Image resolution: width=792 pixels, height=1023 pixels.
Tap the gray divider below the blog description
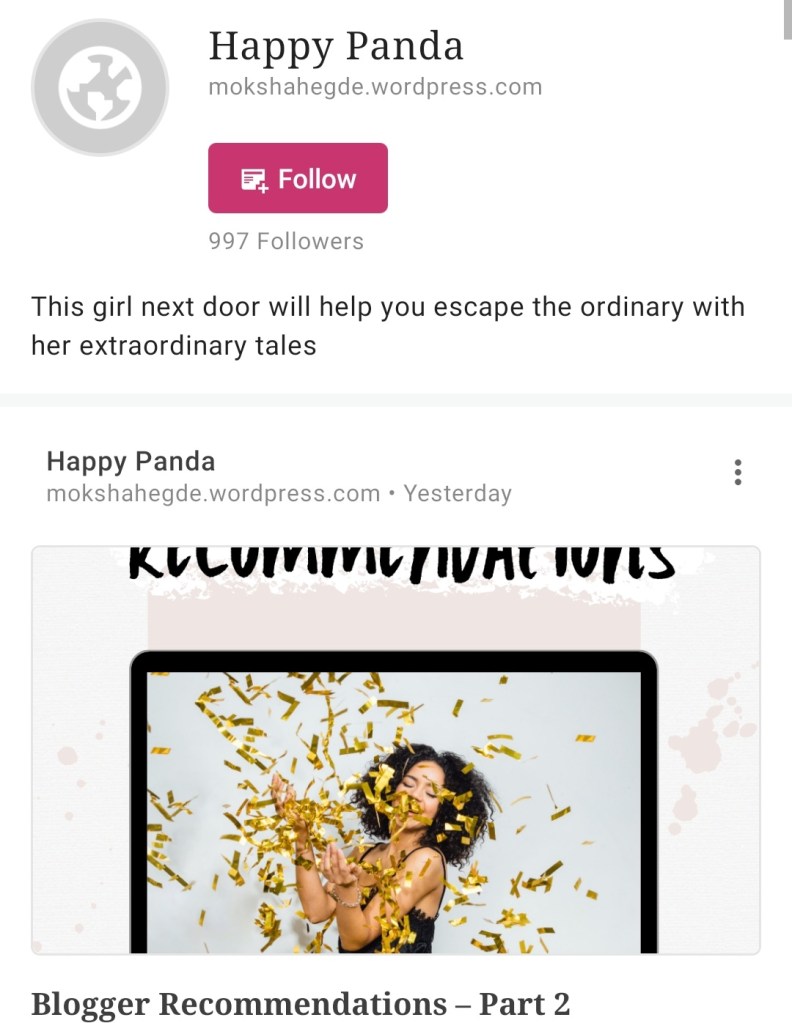pos(396,400)
